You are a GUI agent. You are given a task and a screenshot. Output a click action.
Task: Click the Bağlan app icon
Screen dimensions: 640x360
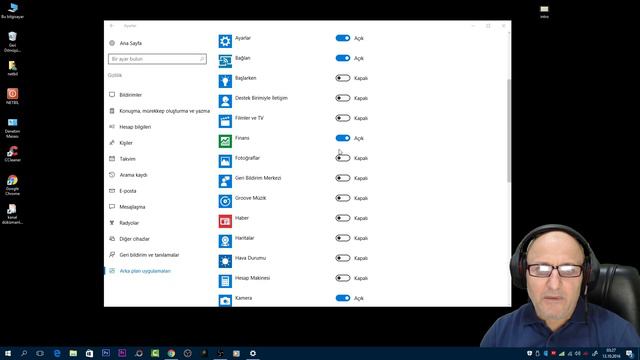click(225, 61)
